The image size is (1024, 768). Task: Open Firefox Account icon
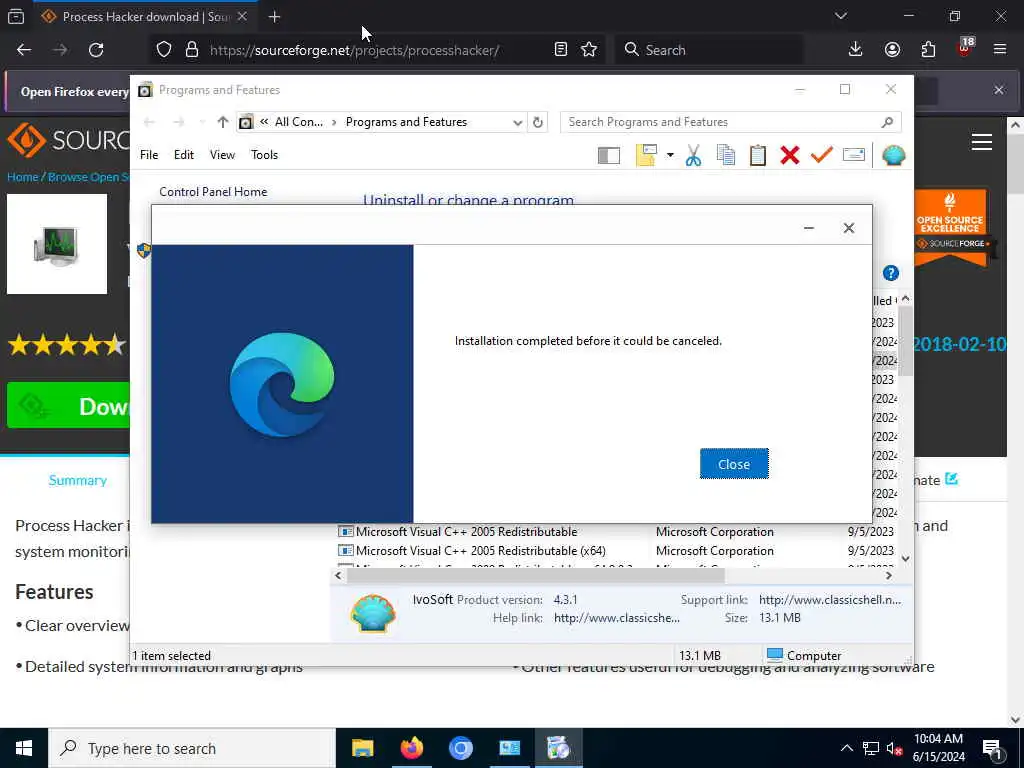click(x=892, y=50)
